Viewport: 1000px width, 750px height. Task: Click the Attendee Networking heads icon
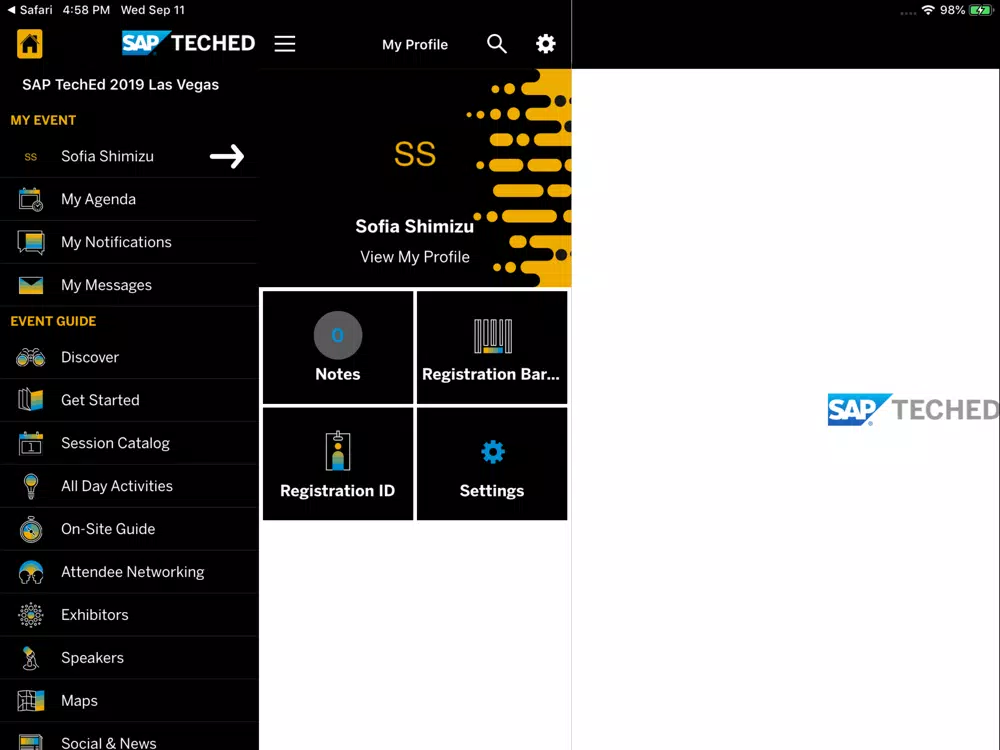31,572
